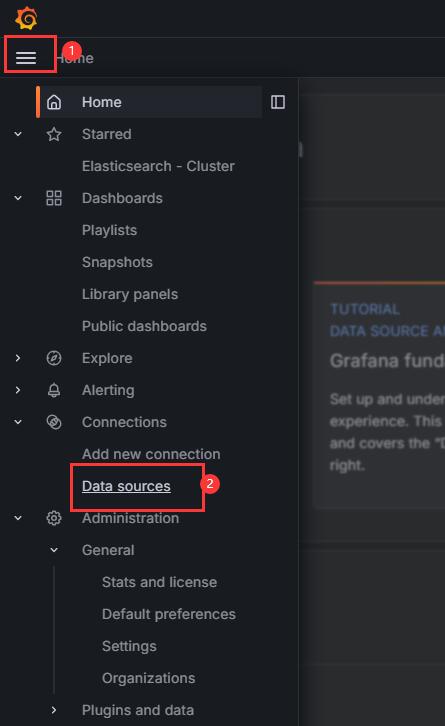
Task: Click the Administration gear icon
Action: [x=54, y=518]
